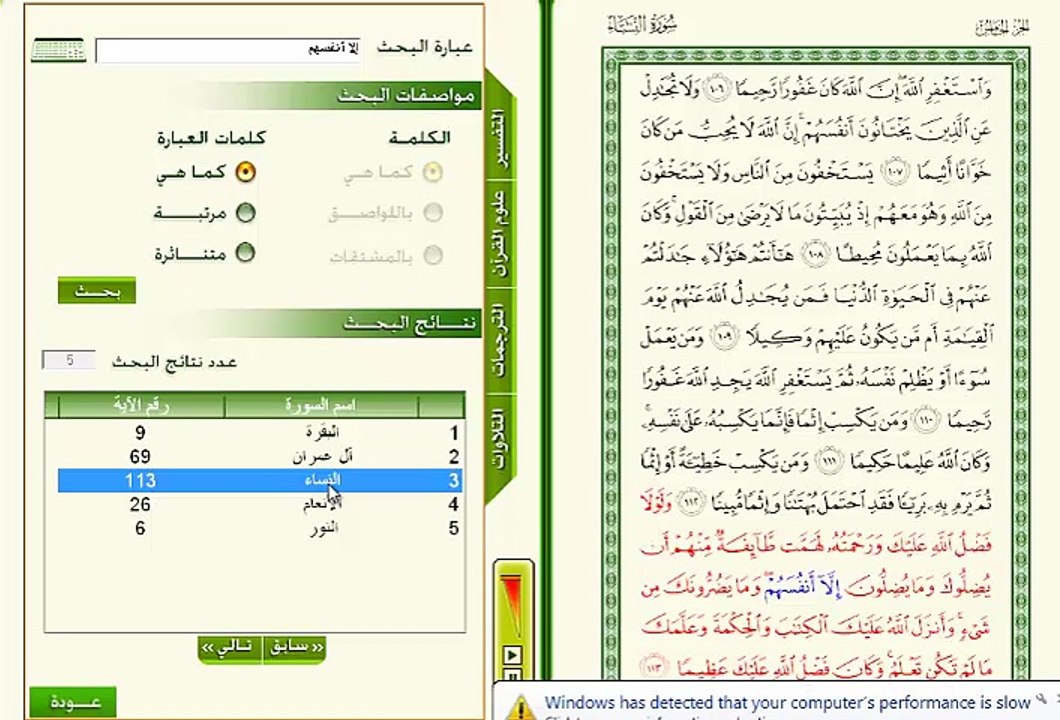Screen dimensions: 1060x720
Task: Click the رقم الآية column header
Action: tap(141, 406)
